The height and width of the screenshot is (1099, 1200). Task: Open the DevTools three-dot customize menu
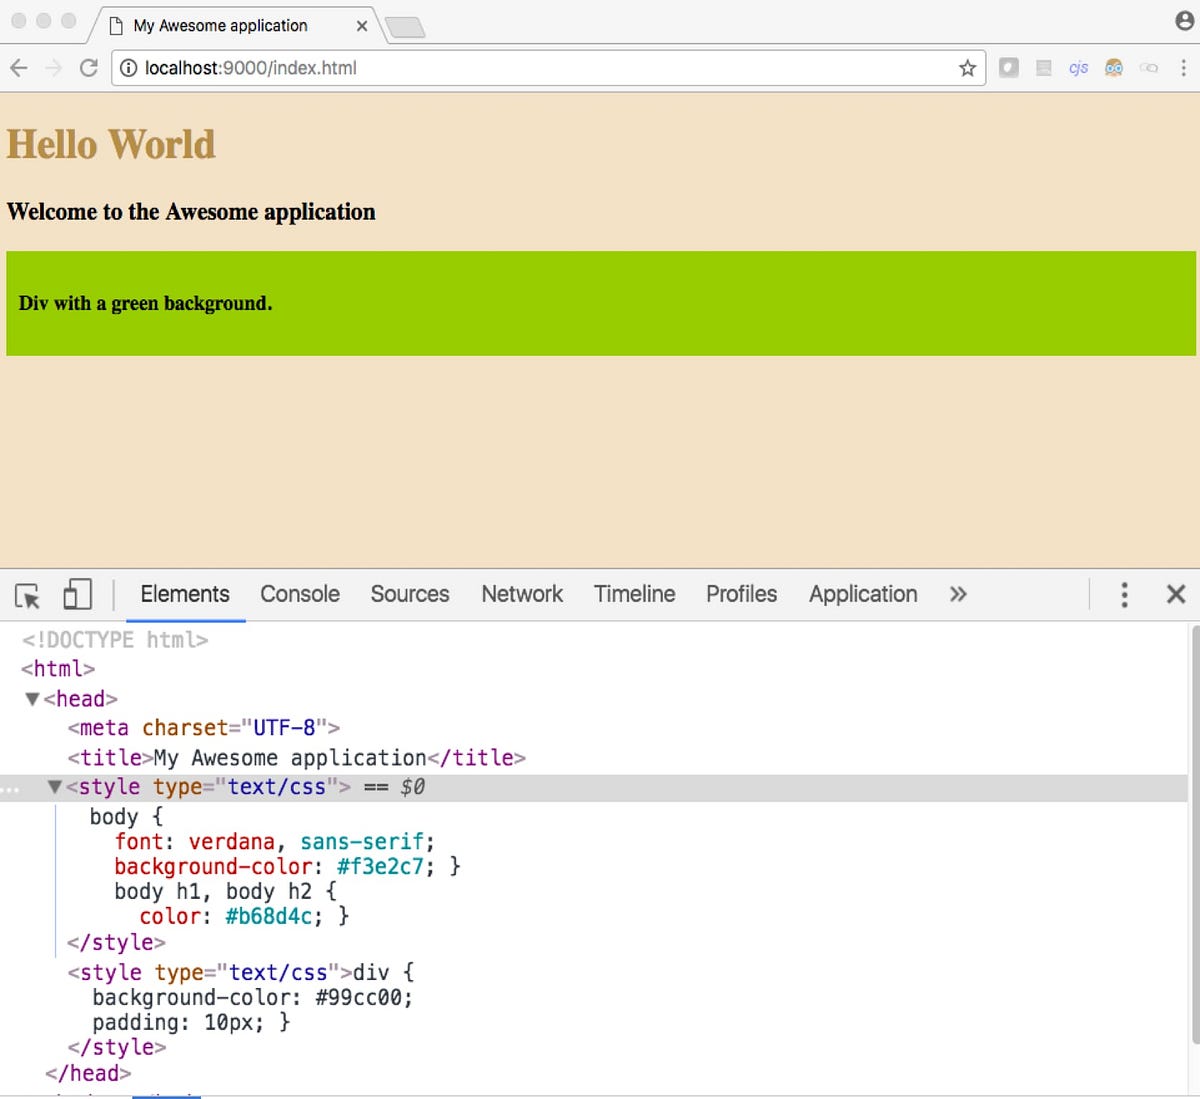(x=1124, y=594)
